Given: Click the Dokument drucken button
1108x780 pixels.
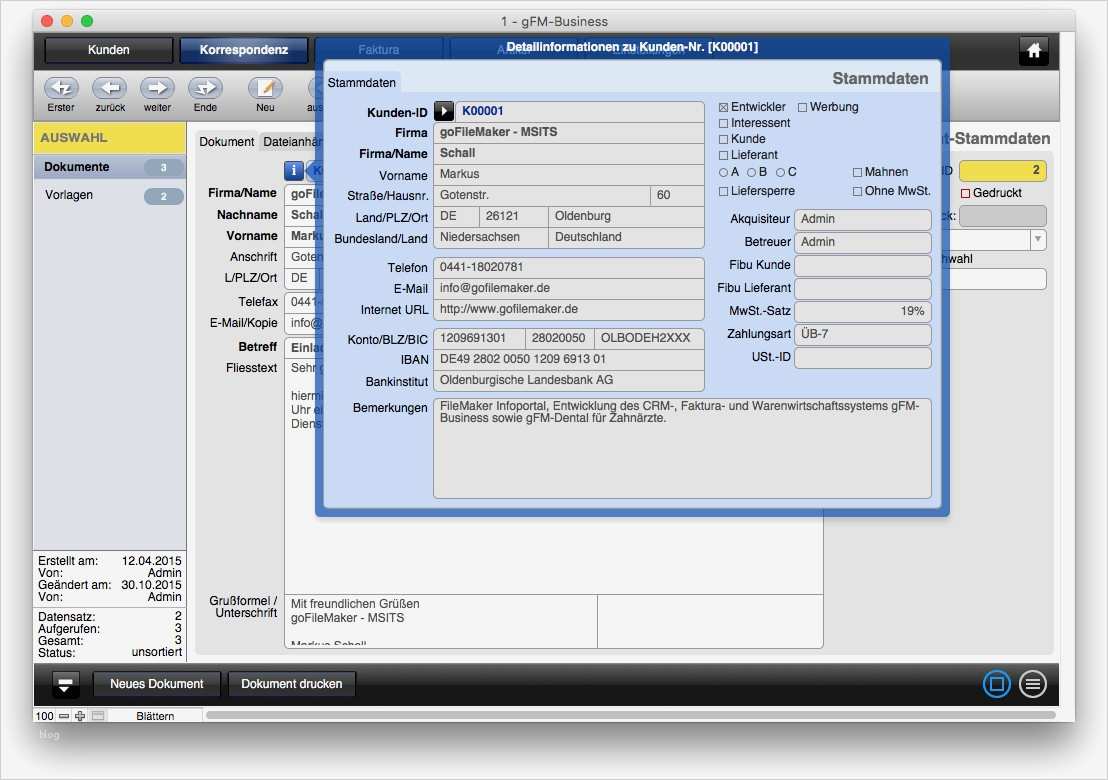Looking at the screenshot, I should point(292,684).
